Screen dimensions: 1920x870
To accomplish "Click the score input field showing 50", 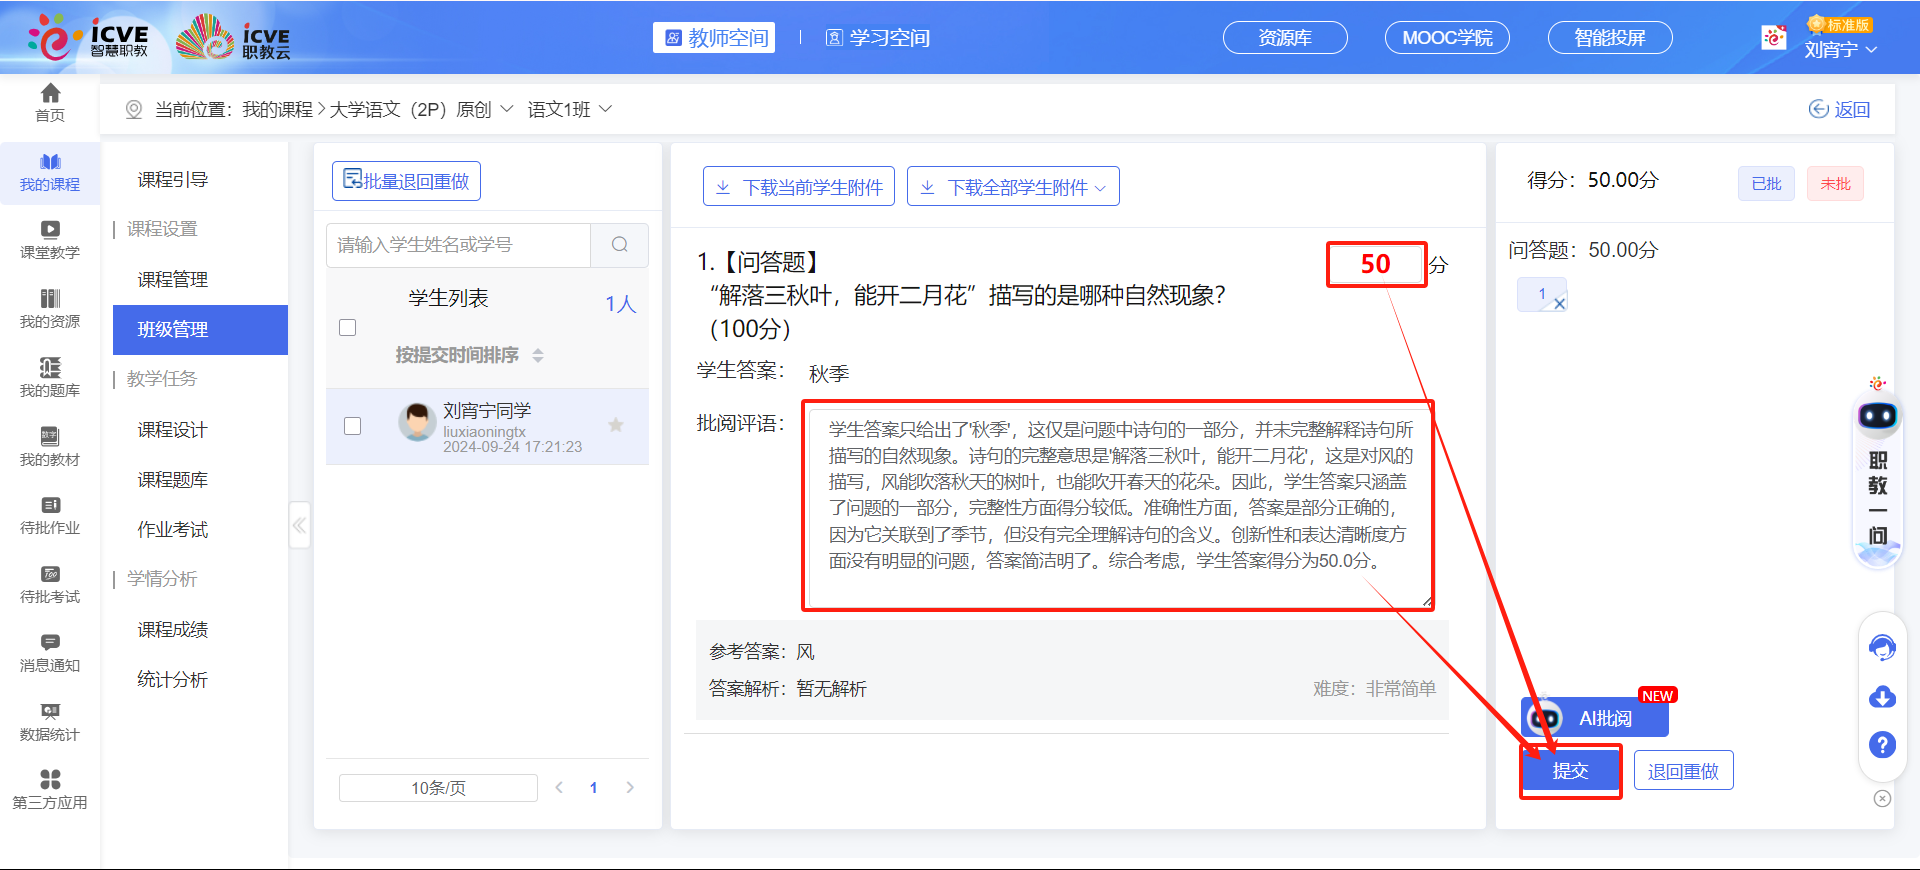I will click(x=1376, y=264).
